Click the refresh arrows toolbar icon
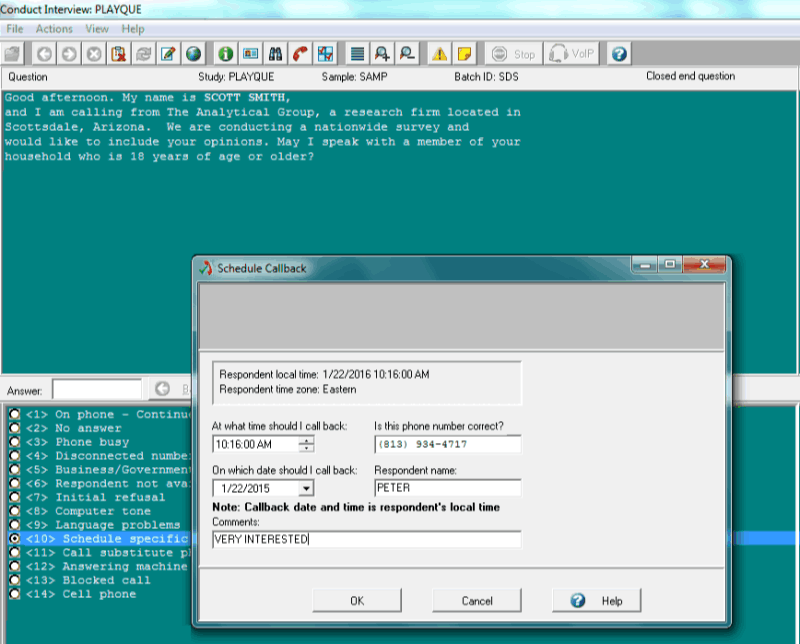This screenshot has height=644, width=800. 143,54
